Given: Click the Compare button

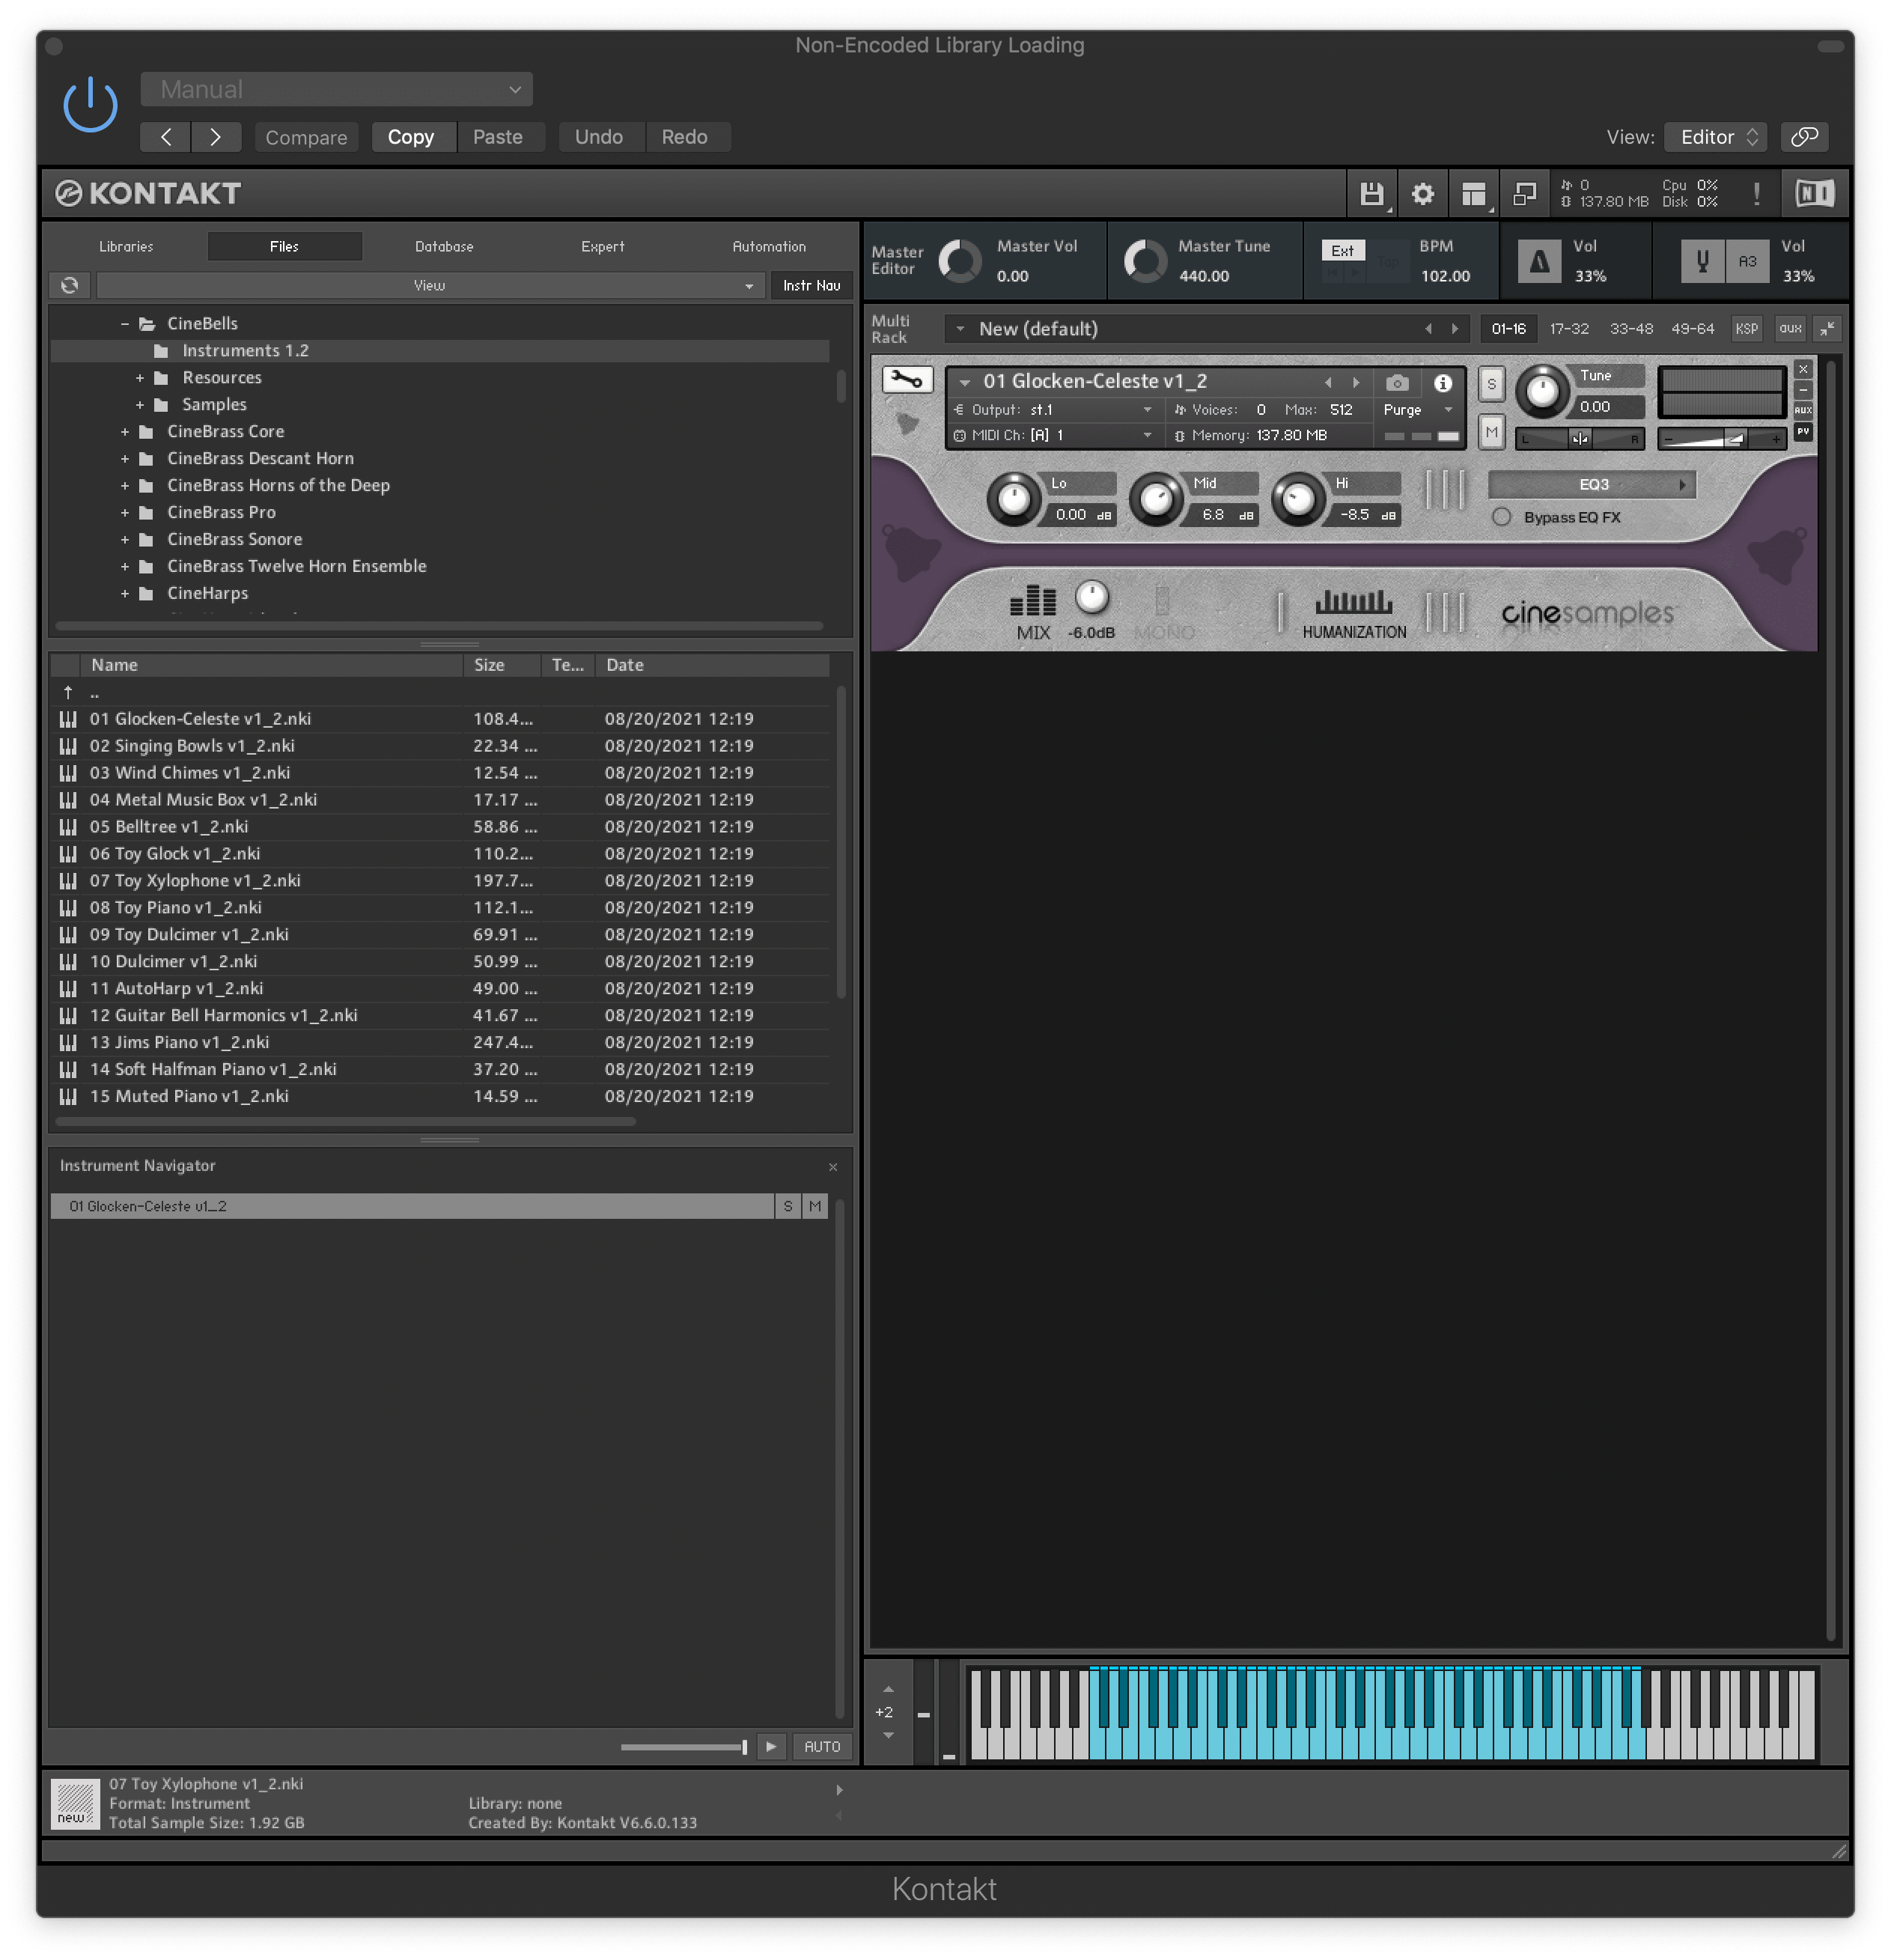Looking at the screenshot, I should (x=306, y=137).
